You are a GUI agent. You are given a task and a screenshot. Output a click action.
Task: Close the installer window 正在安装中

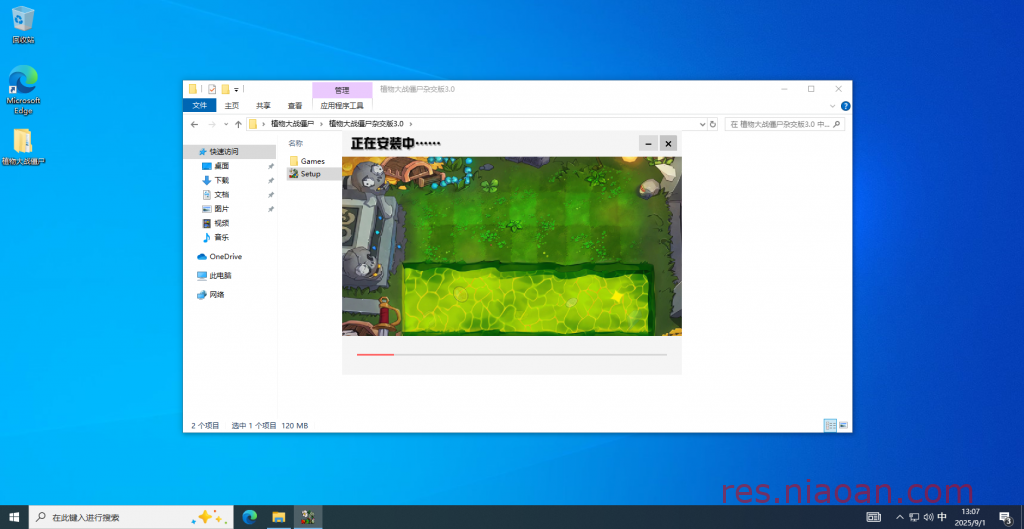click(668, 143)
